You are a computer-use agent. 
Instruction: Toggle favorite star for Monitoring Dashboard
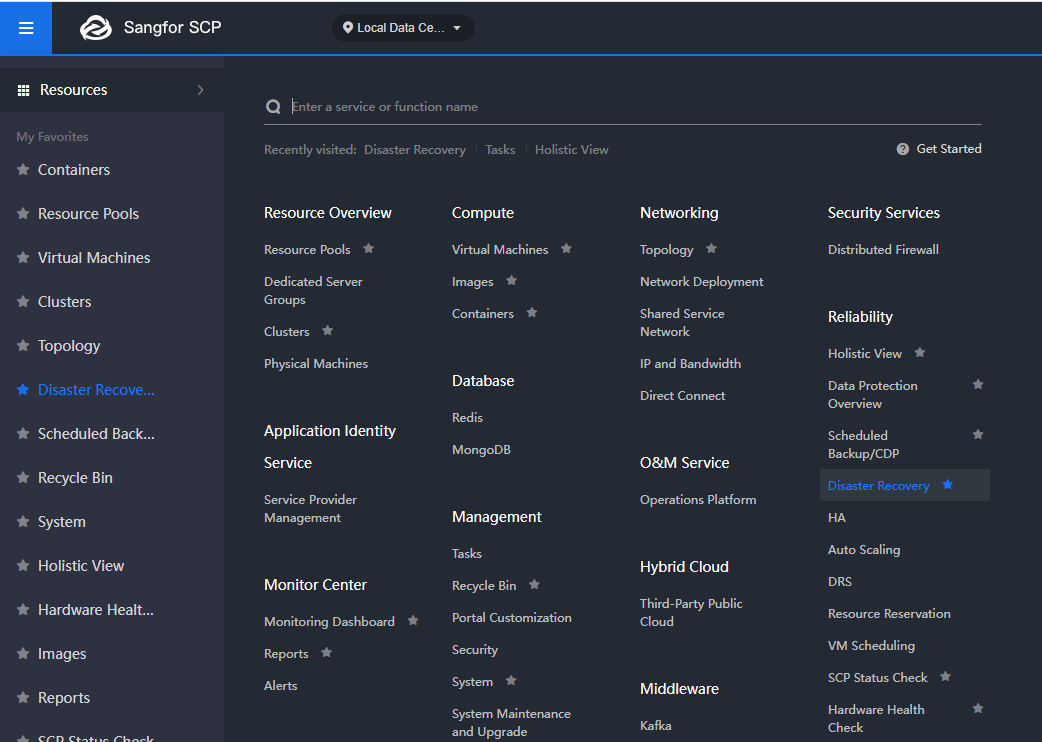tap(413, 621)
